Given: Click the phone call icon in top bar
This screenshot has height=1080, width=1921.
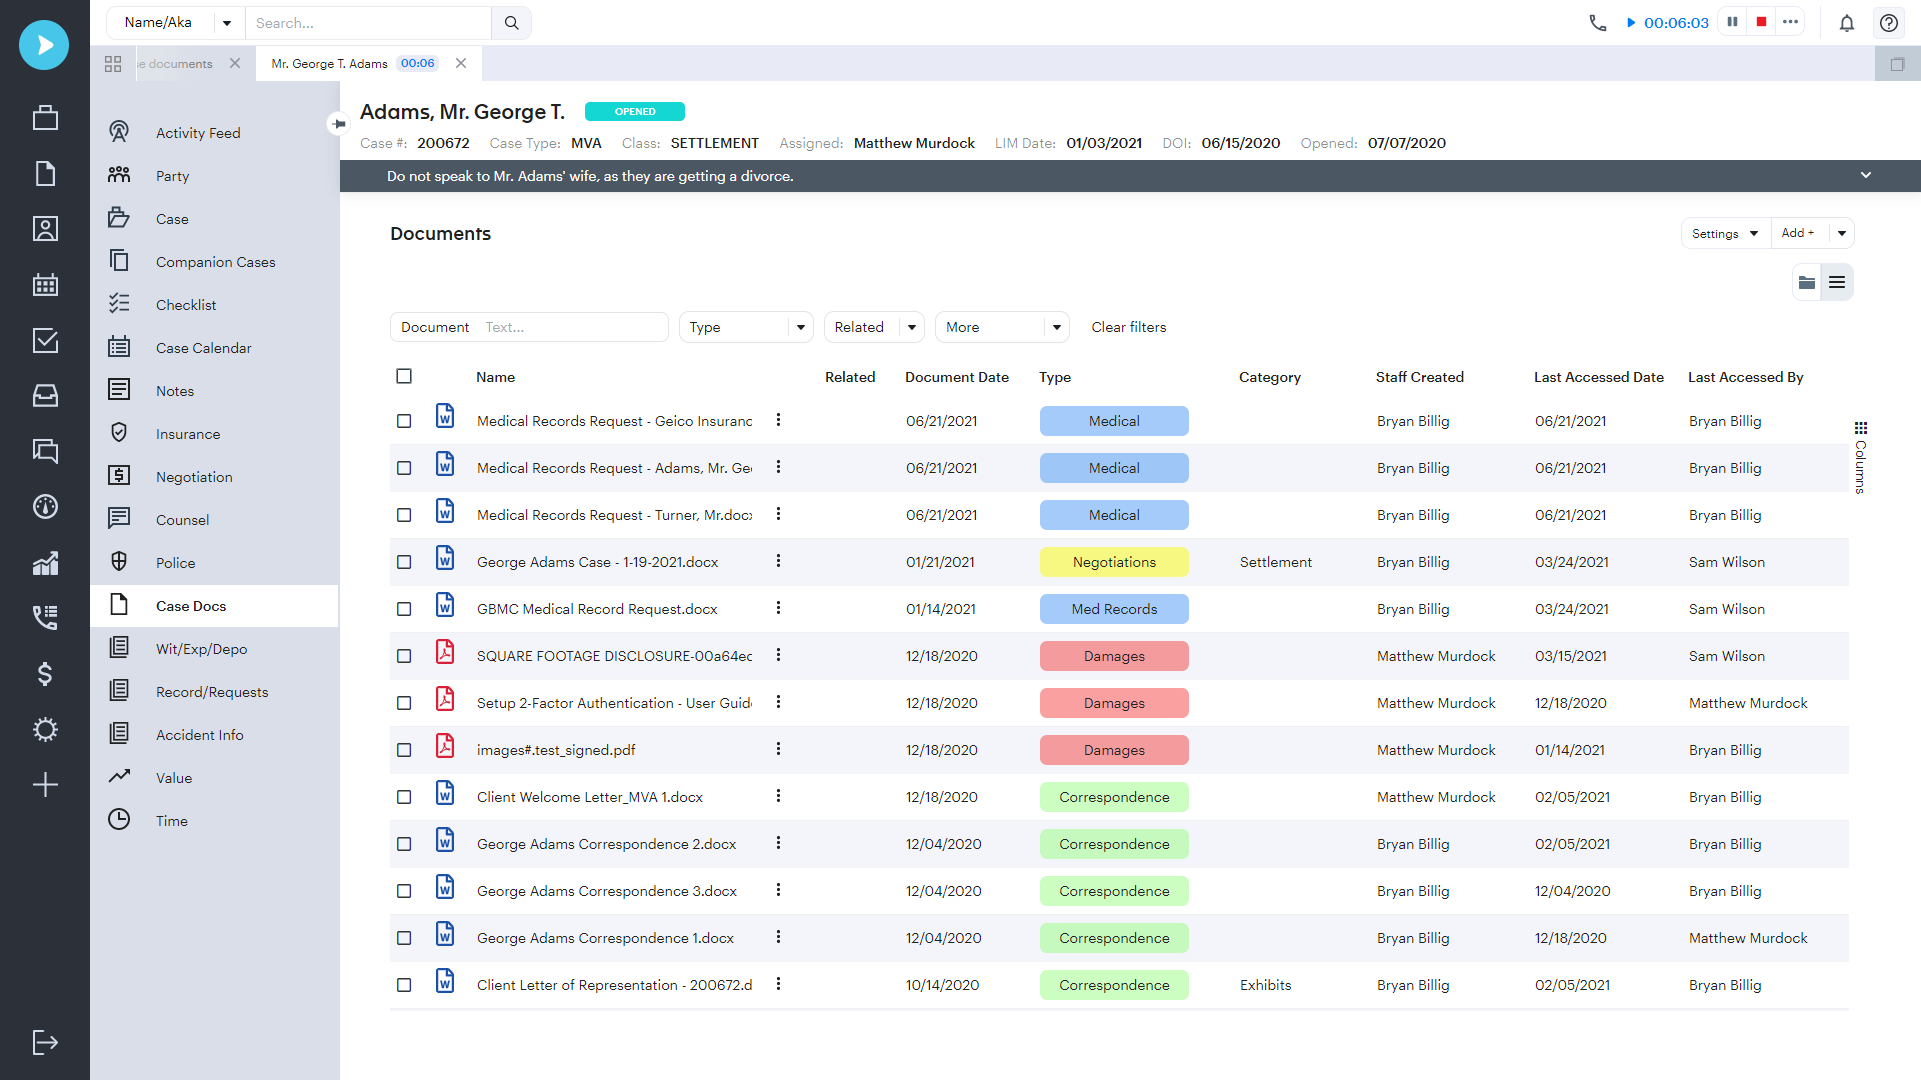Looking at the screenshot, I should pyautogui.click(x=1597, y=23).
